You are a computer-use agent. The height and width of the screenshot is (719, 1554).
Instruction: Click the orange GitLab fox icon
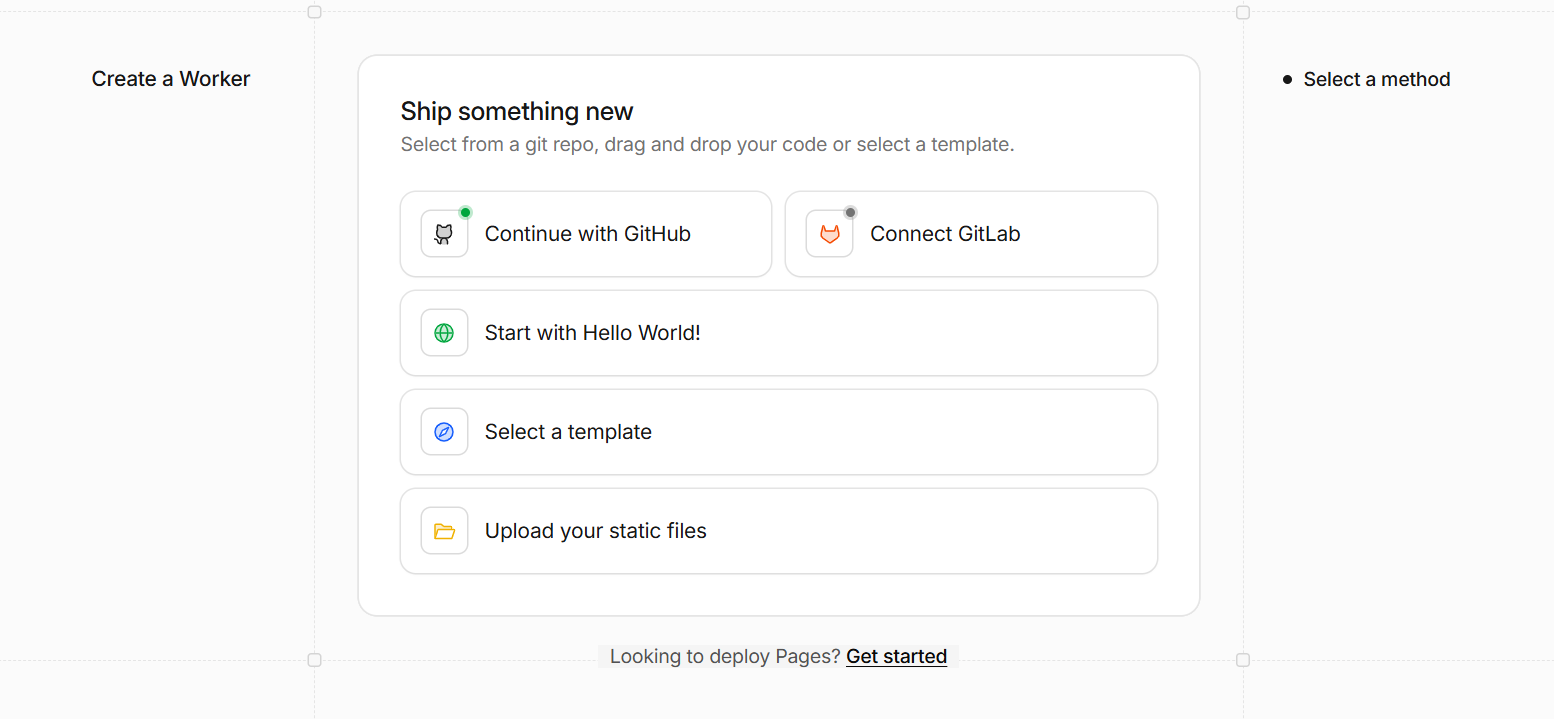click(x=830, y=234)
